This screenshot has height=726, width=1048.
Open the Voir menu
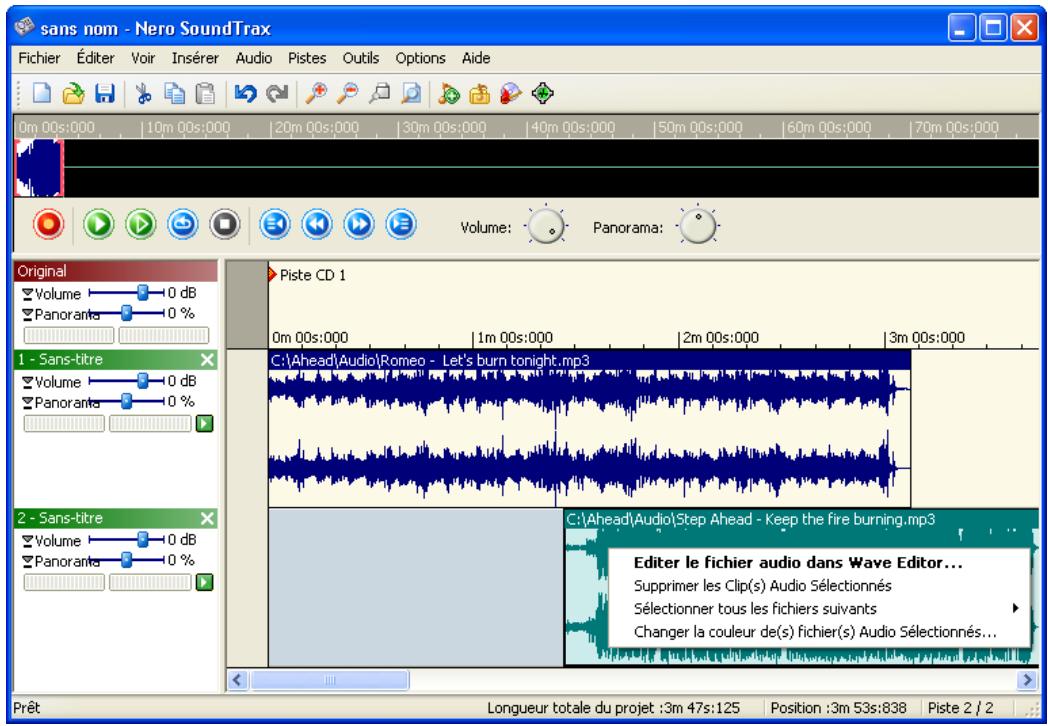pyautogui.click(x=143, y=58)
